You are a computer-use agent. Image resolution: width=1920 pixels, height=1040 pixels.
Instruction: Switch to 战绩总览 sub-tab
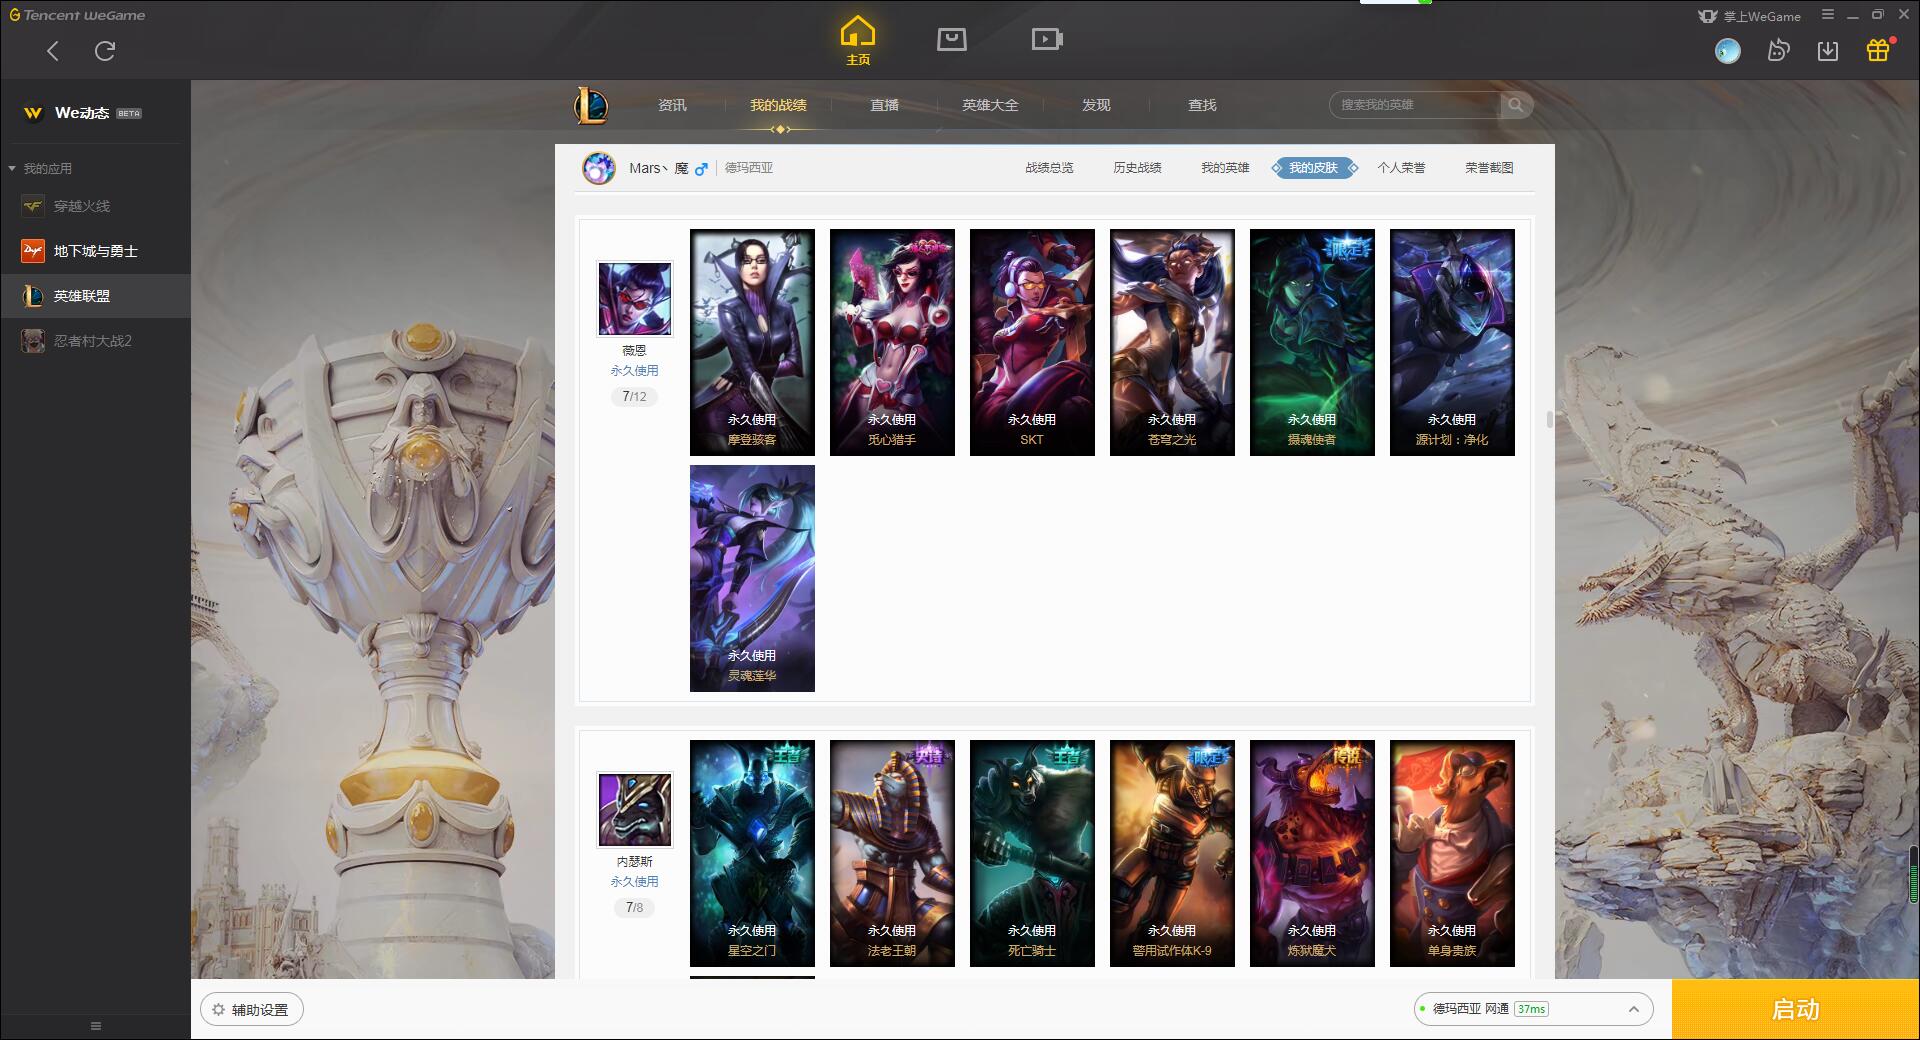click(1049, 168)
